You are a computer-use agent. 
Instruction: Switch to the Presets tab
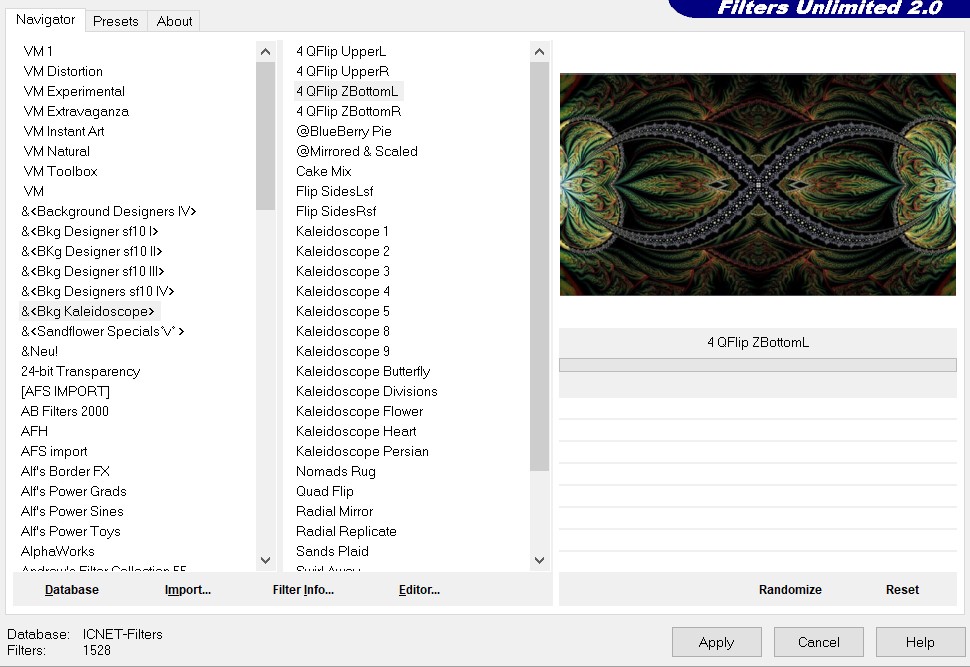coord(115,21)
